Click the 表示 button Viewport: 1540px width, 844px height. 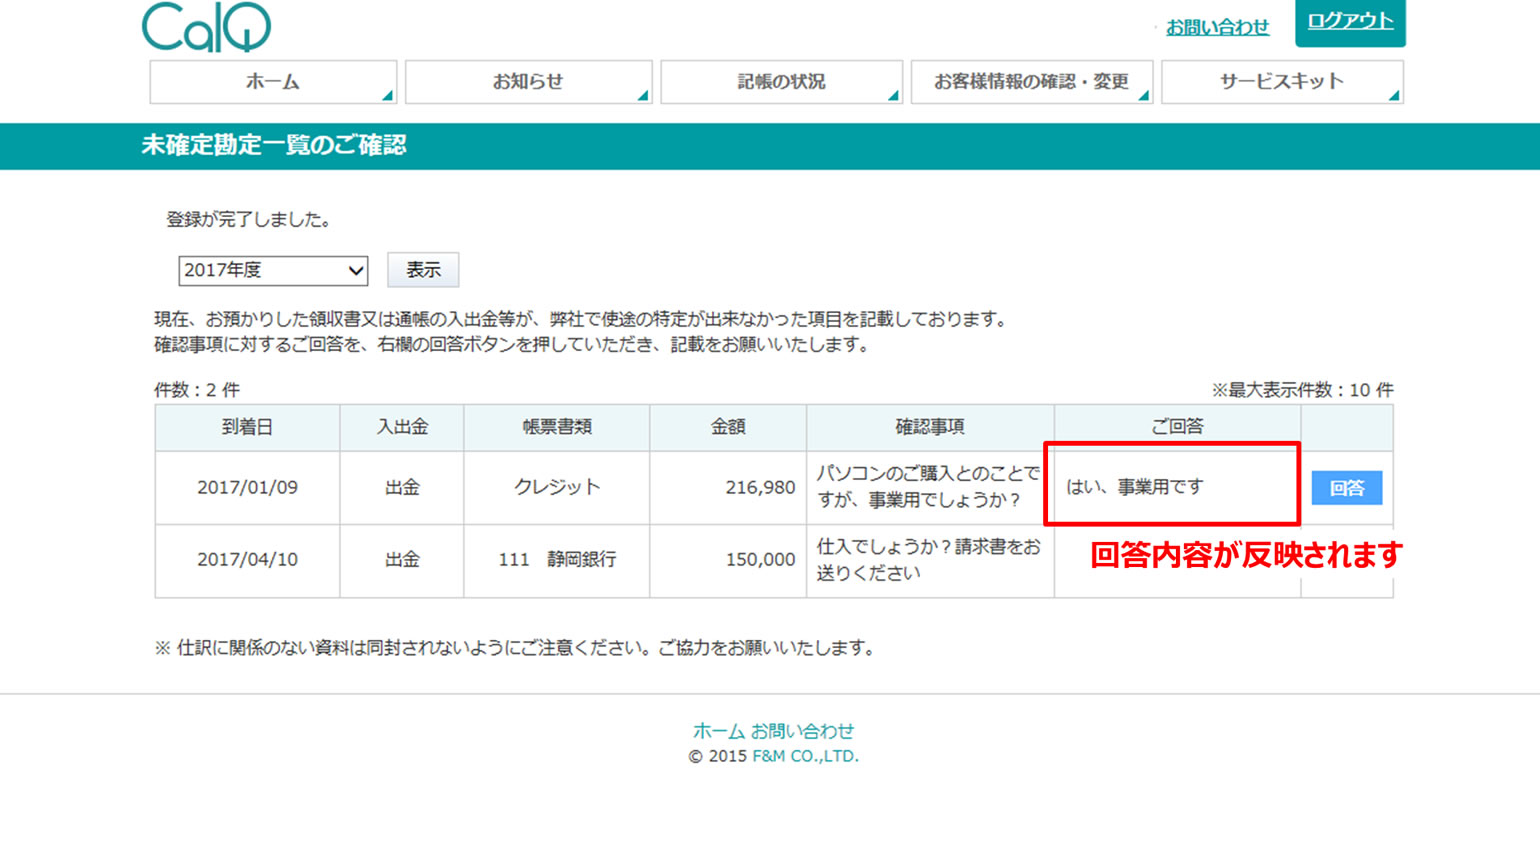pyautogui.click(x=423, y=270)
